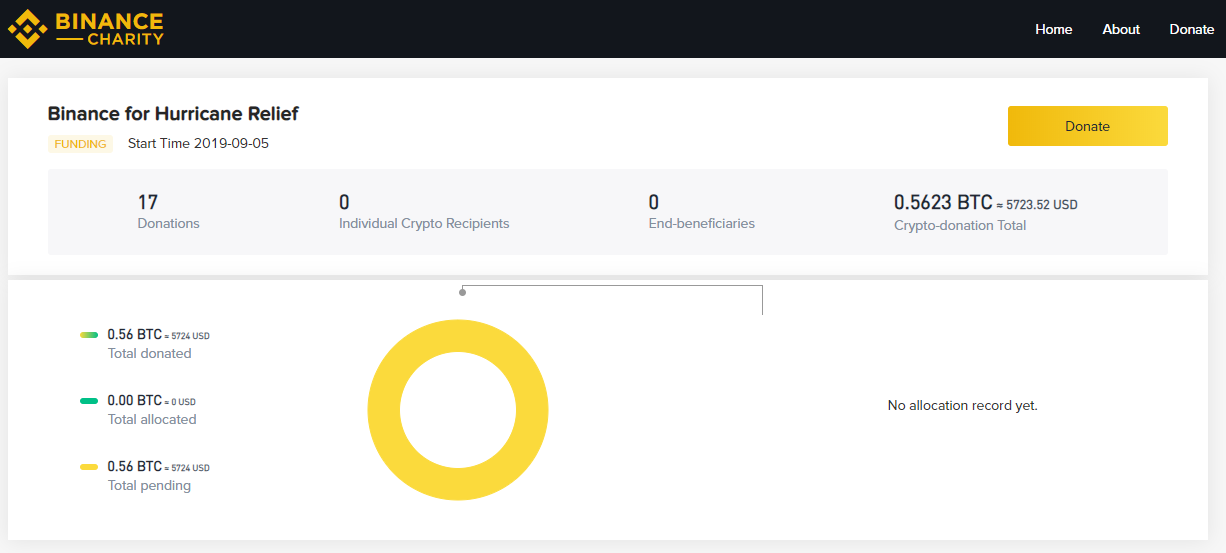The image size is (1226, 553).
Task: Click the FUNDING status badge
Action: point(80,144)
